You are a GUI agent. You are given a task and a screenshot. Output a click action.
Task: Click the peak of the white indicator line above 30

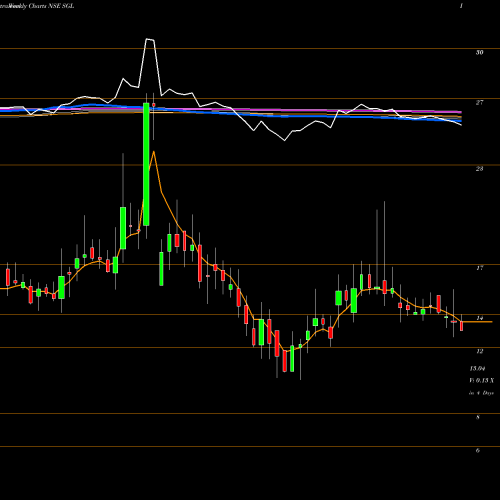pos(150,40)
